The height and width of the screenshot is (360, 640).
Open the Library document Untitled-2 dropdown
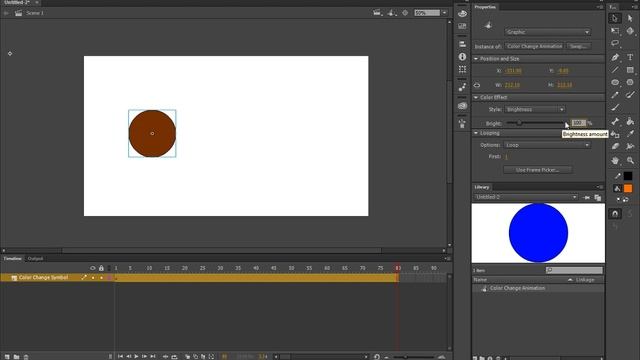[x=526, y=197]
